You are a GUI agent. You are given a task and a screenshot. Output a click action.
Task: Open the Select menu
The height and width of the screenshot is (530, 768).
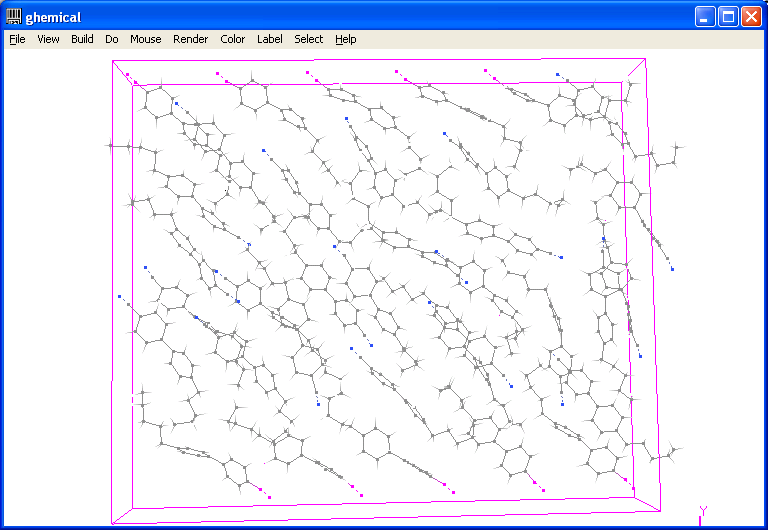click(x=309, y=39)
